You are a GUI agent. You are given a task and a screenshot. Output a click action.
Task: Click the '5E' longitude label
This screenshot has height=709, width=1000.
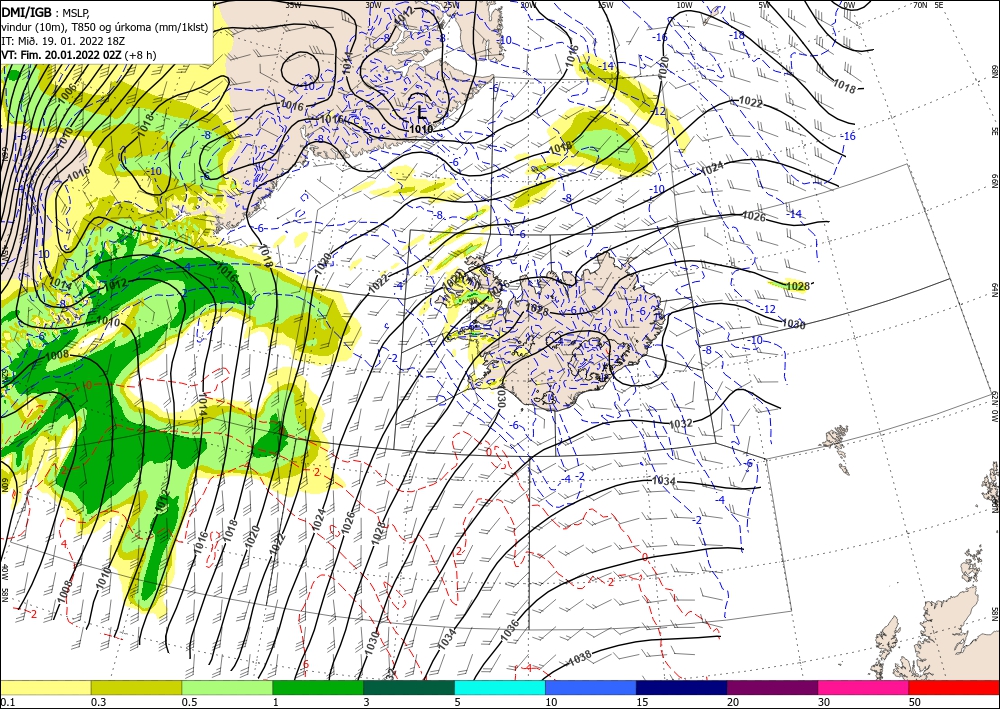(939, 4)
